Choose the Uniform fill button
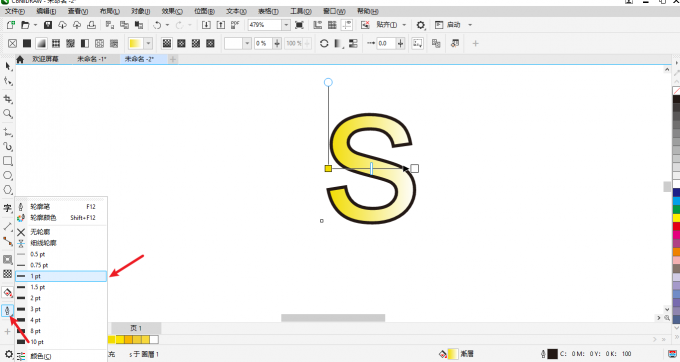This screenshot has height=362, width=680. click(27, 43)
